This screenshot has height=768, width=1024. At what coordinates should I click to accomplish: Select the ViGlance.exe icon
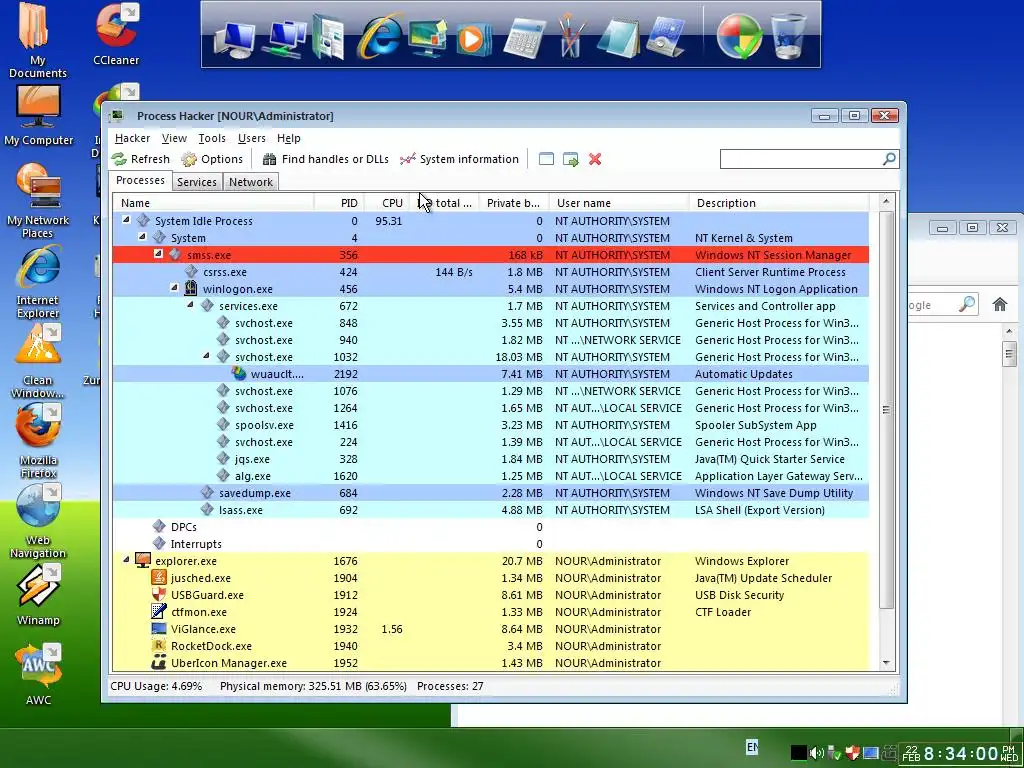pyautogui.click(x=159, y=628)
